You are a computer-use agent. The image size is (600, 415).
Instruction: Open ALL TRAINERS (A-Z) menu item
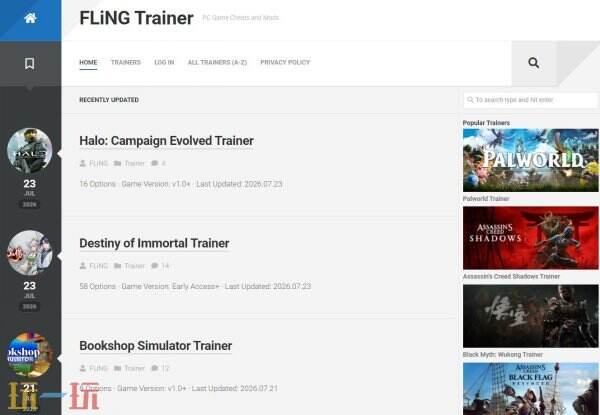pyautogui.click(x=217, y=62)
